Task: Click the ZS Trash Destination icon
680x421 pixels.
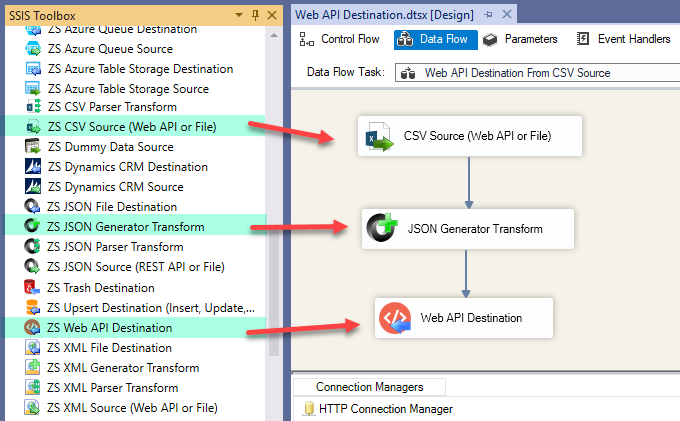Action: pos(32,287)
